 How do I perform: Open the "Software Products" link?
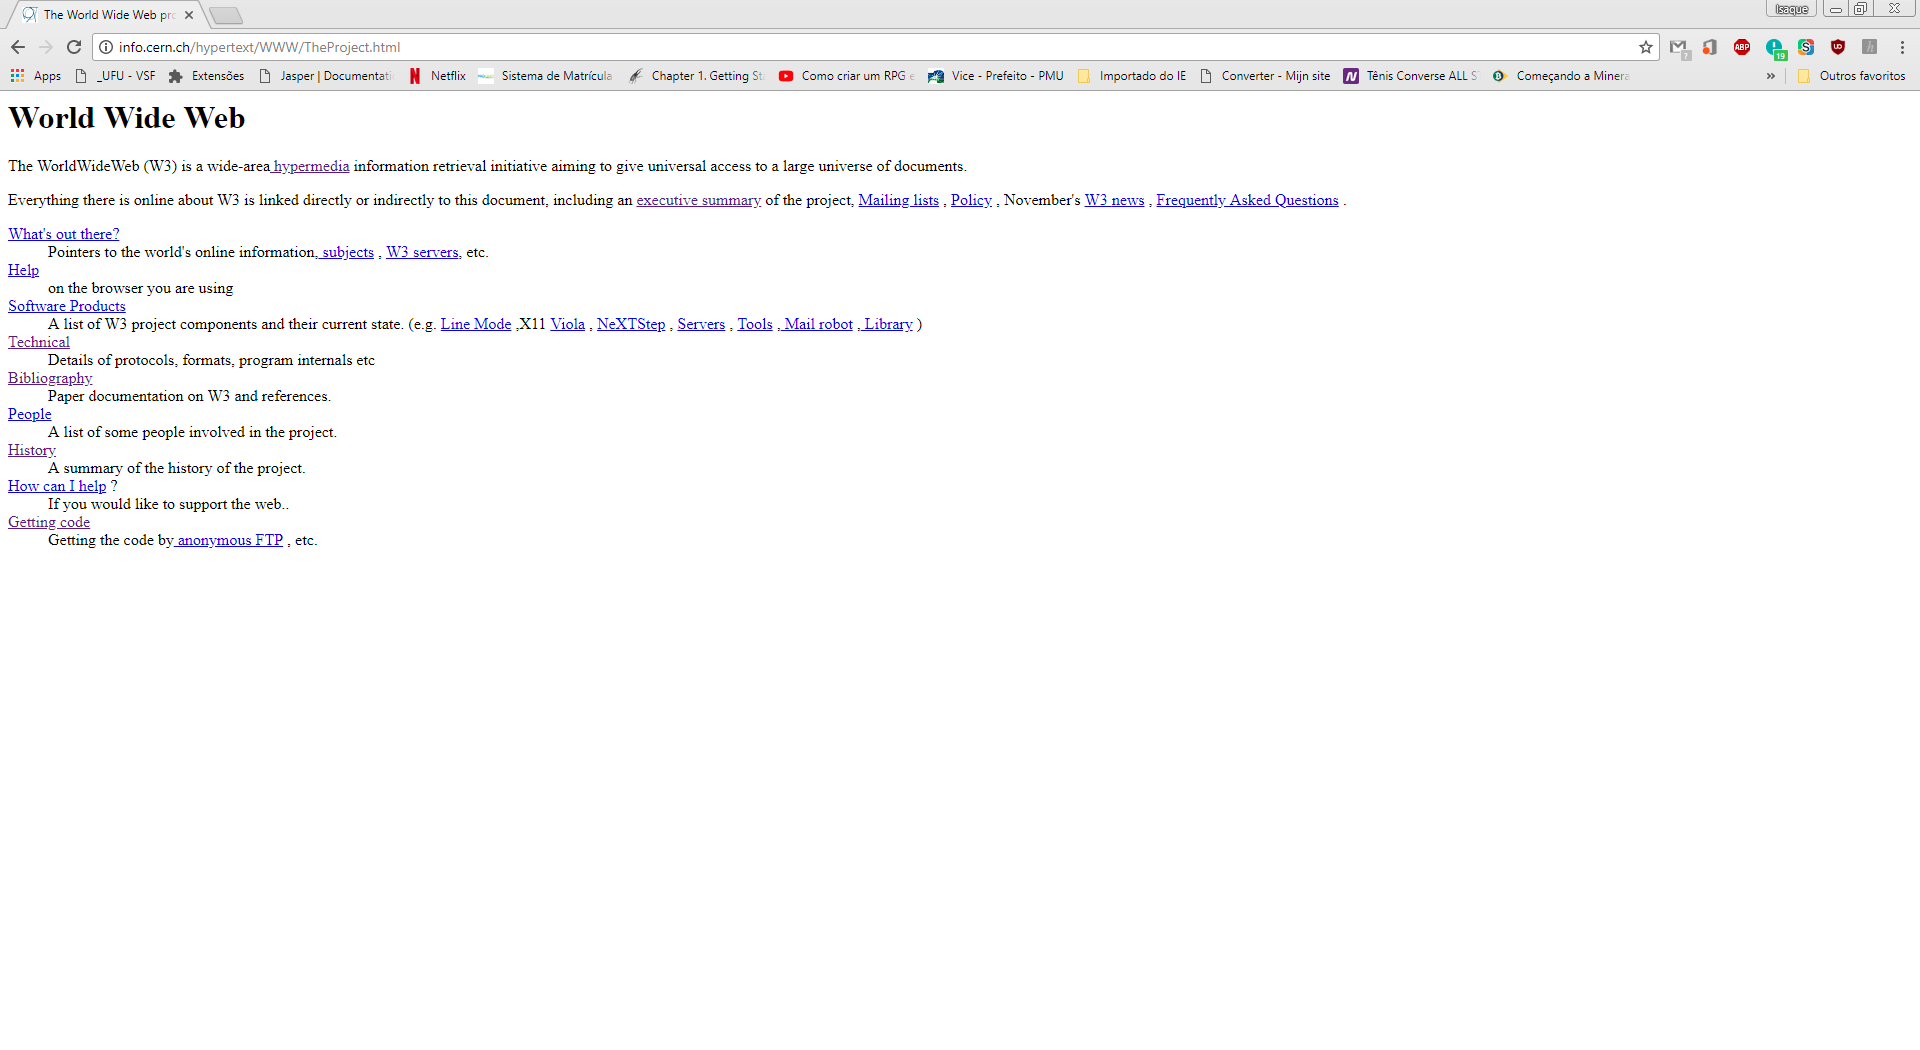pos(67,306)
